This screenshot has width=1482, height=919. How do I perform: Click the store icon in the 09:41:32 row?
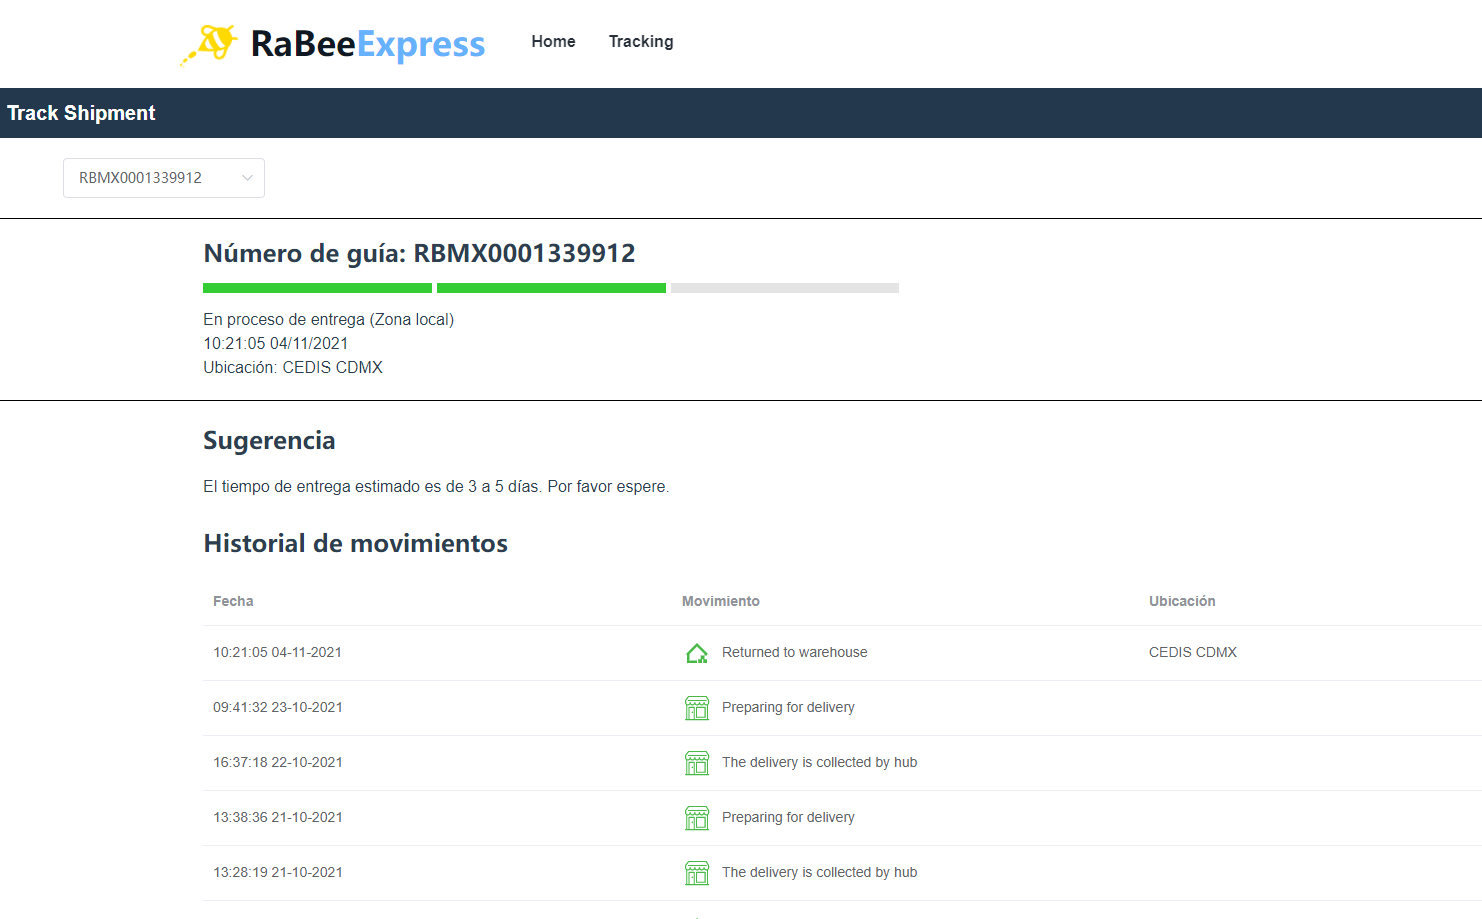[x=697, y=708]
